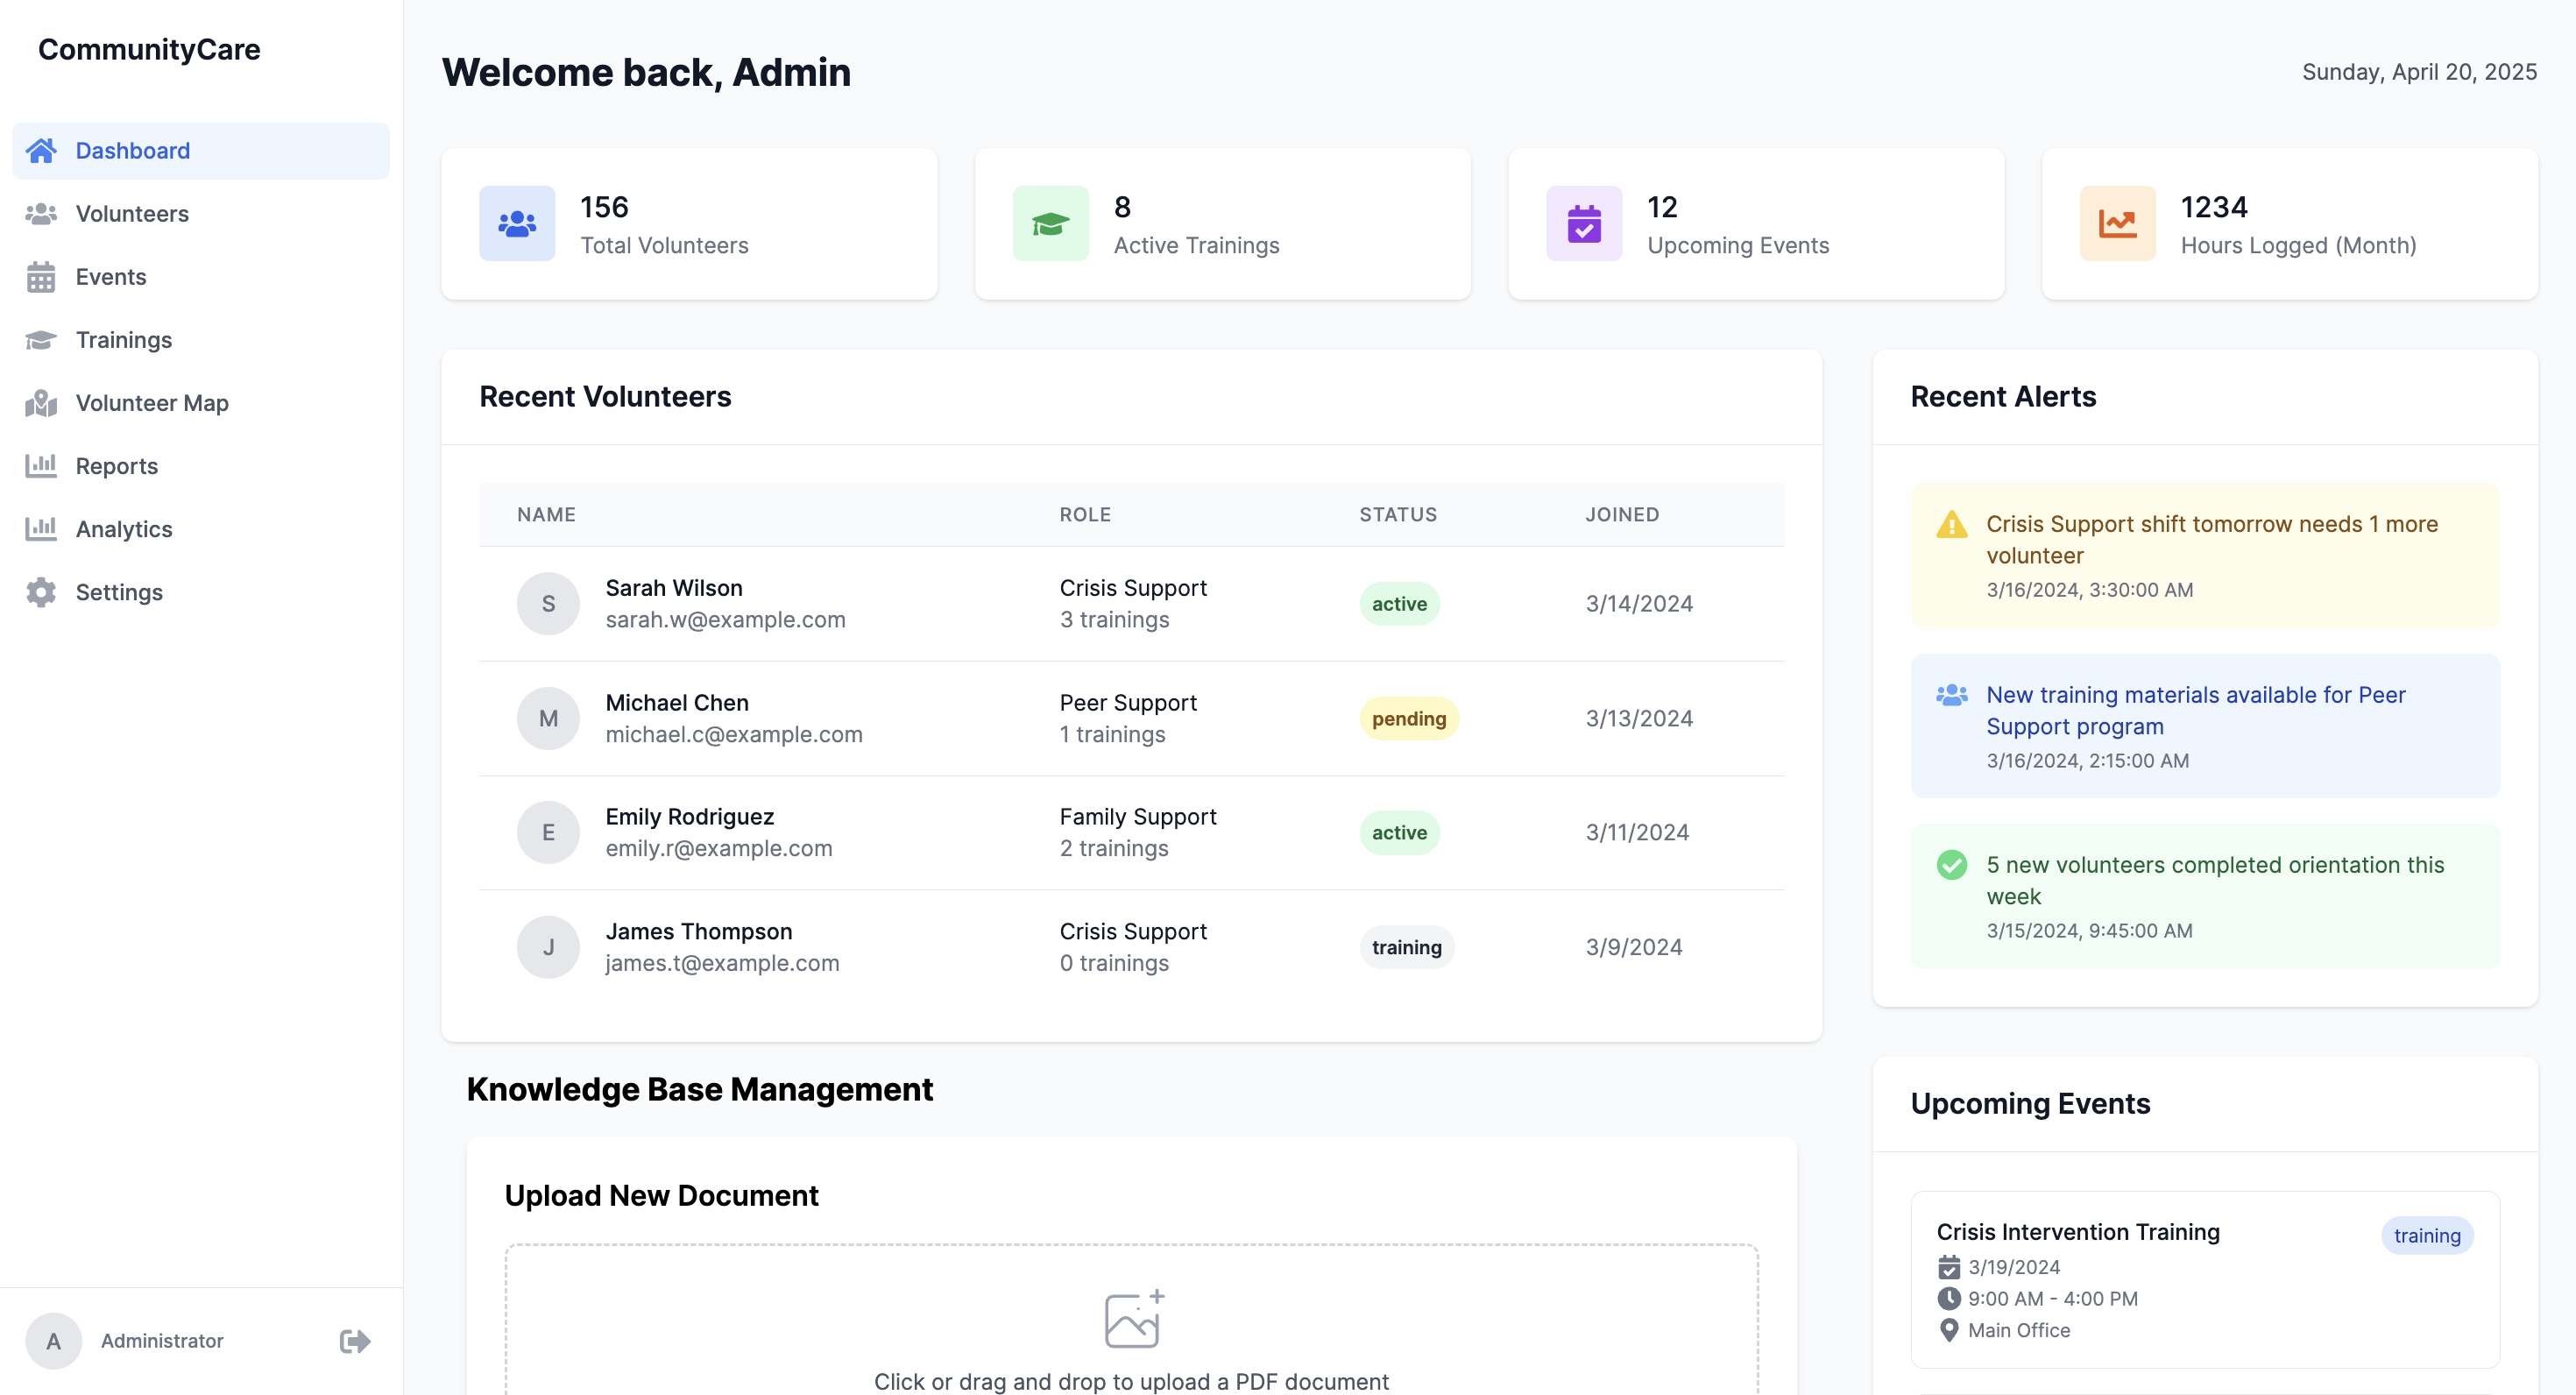Click the image upload icon in dropzone
The height and width of the screenshot is (1395, 2576).
point(1133,1319)
